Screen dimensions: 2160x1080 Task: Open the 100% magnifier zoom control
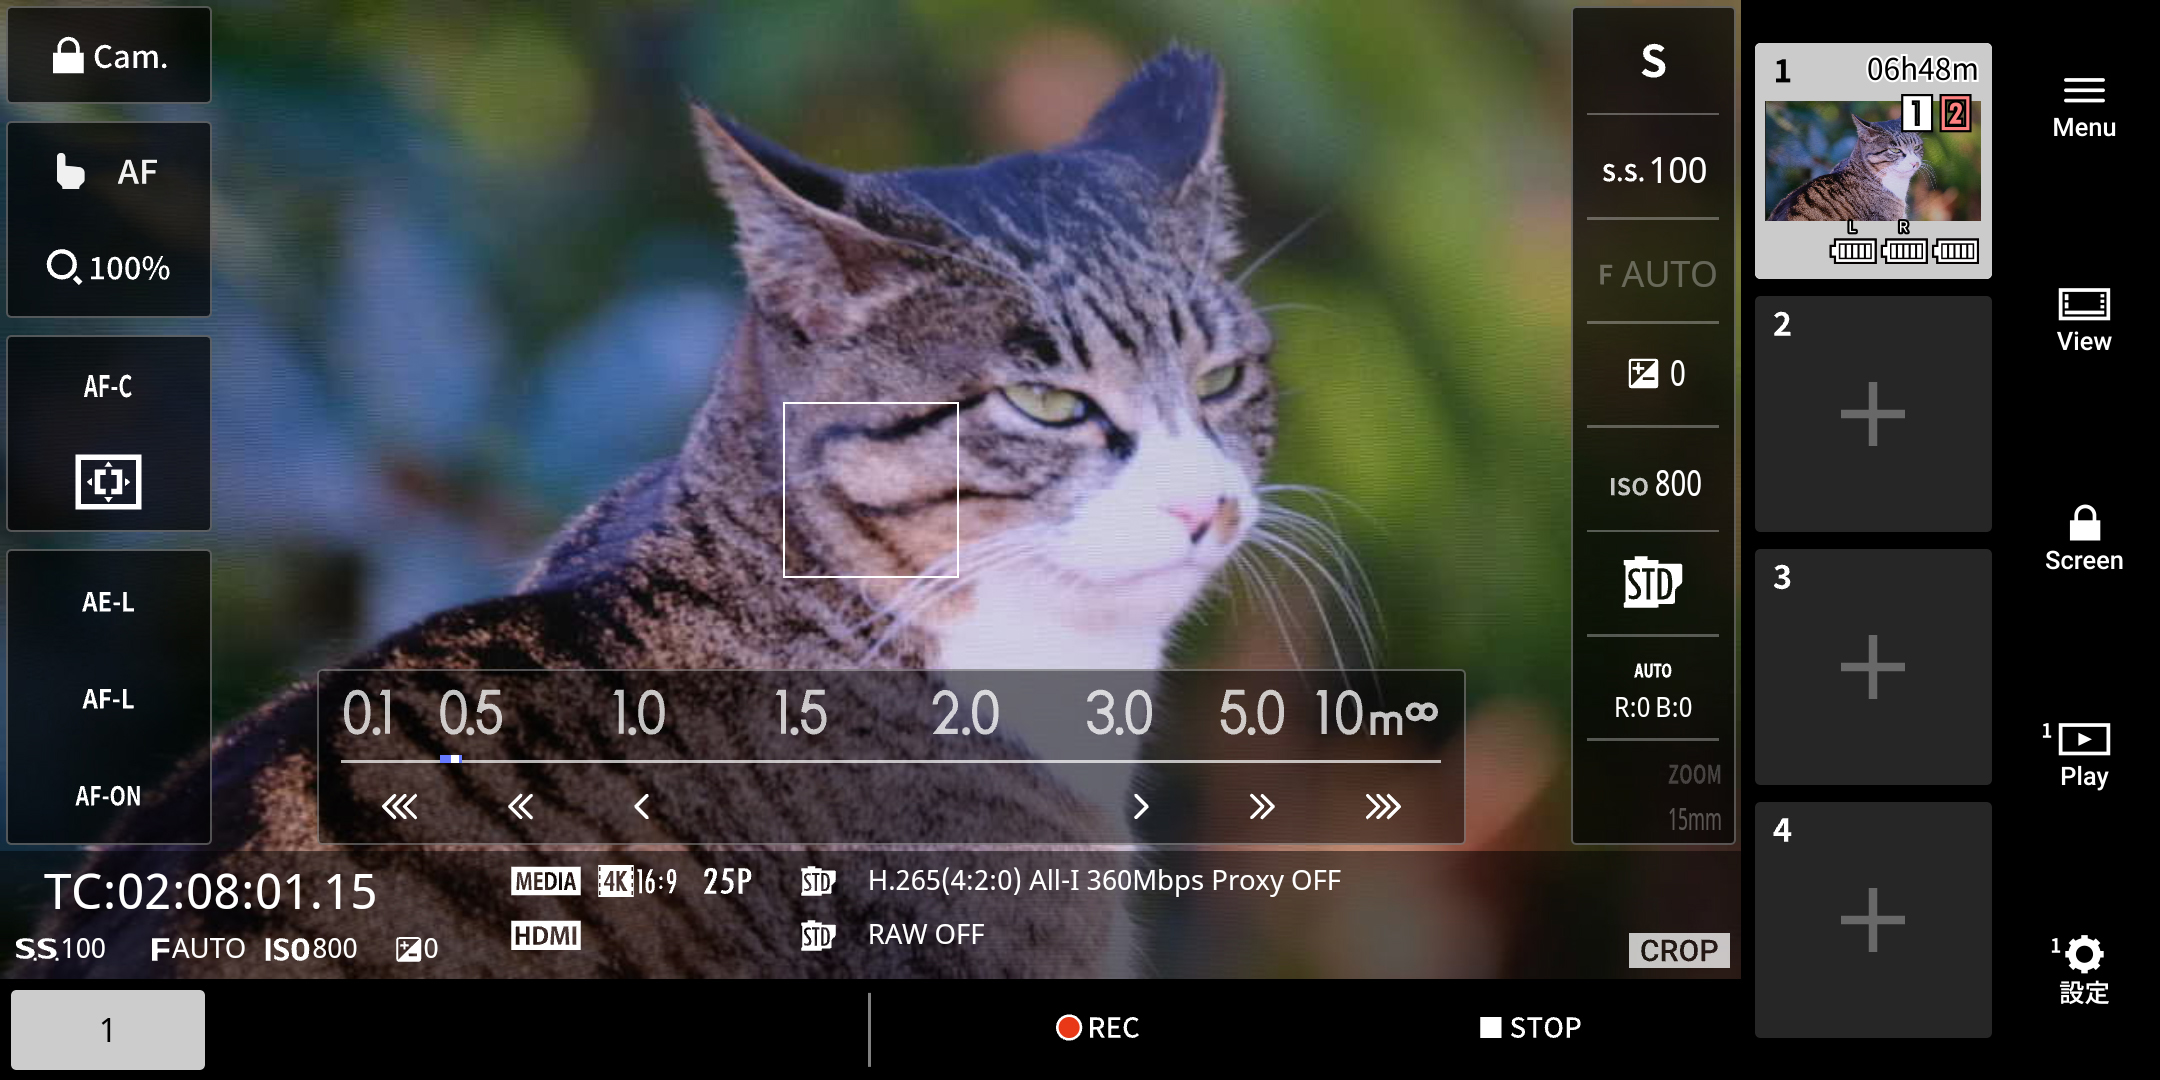tap(108, 268)
